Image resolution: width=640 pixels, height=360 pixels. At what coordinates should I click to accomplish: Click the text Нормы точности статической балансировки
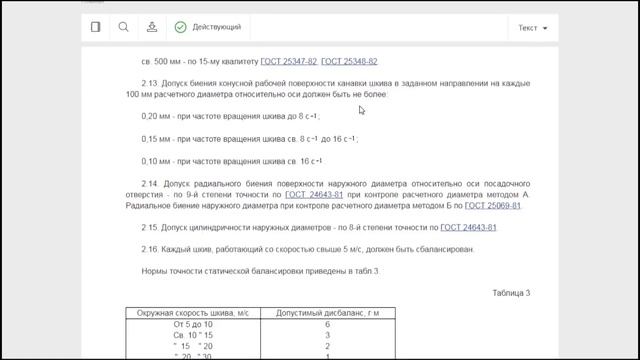click(x=223, y=271)
